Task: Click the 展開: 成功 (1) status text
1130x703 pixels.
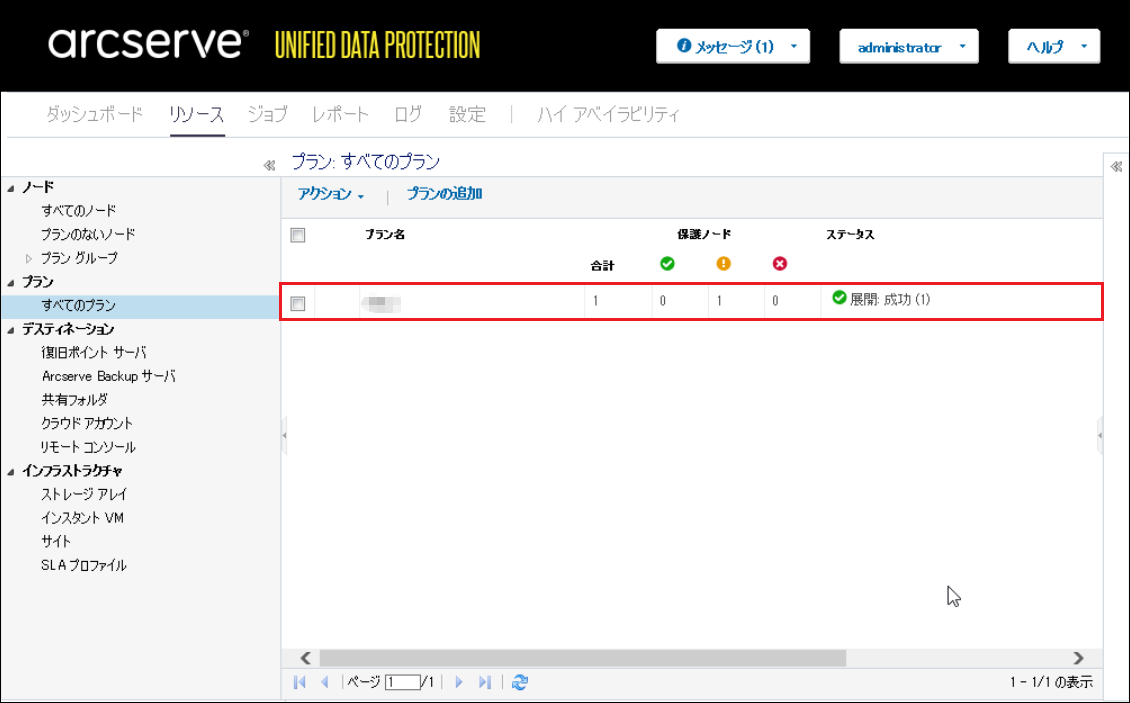Action: pos(891,299)
